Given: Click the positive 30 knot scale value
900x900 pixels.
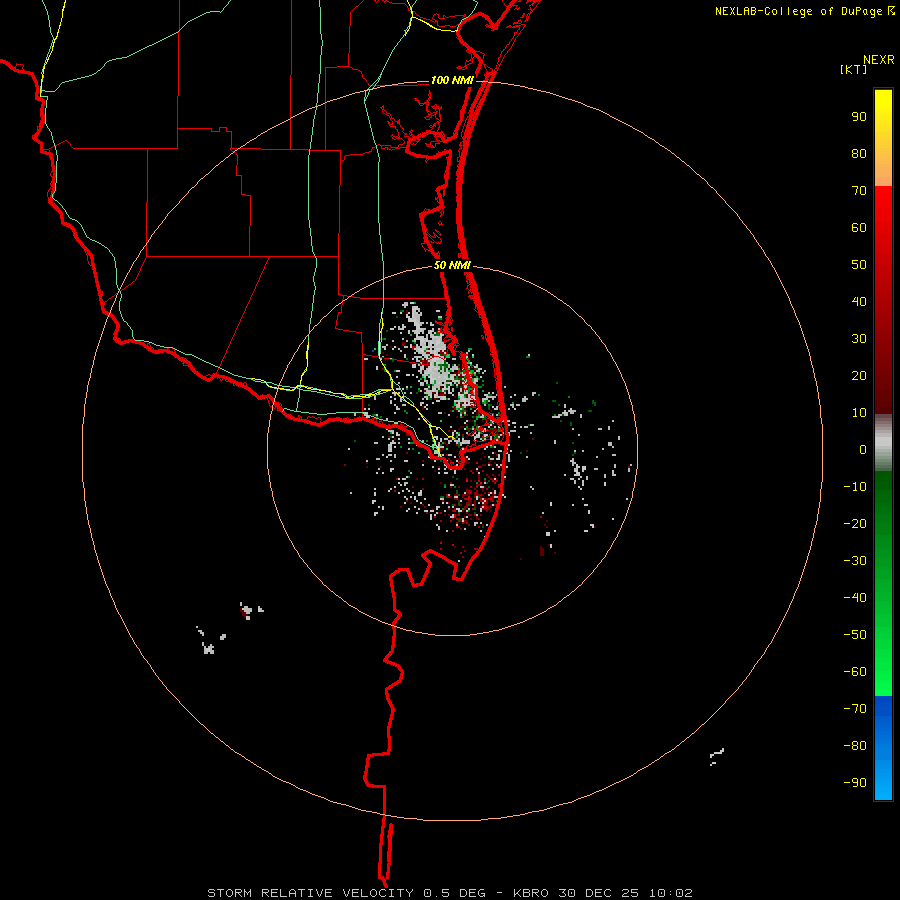Looking at the screenshot, I should click(x=859, y=339).
